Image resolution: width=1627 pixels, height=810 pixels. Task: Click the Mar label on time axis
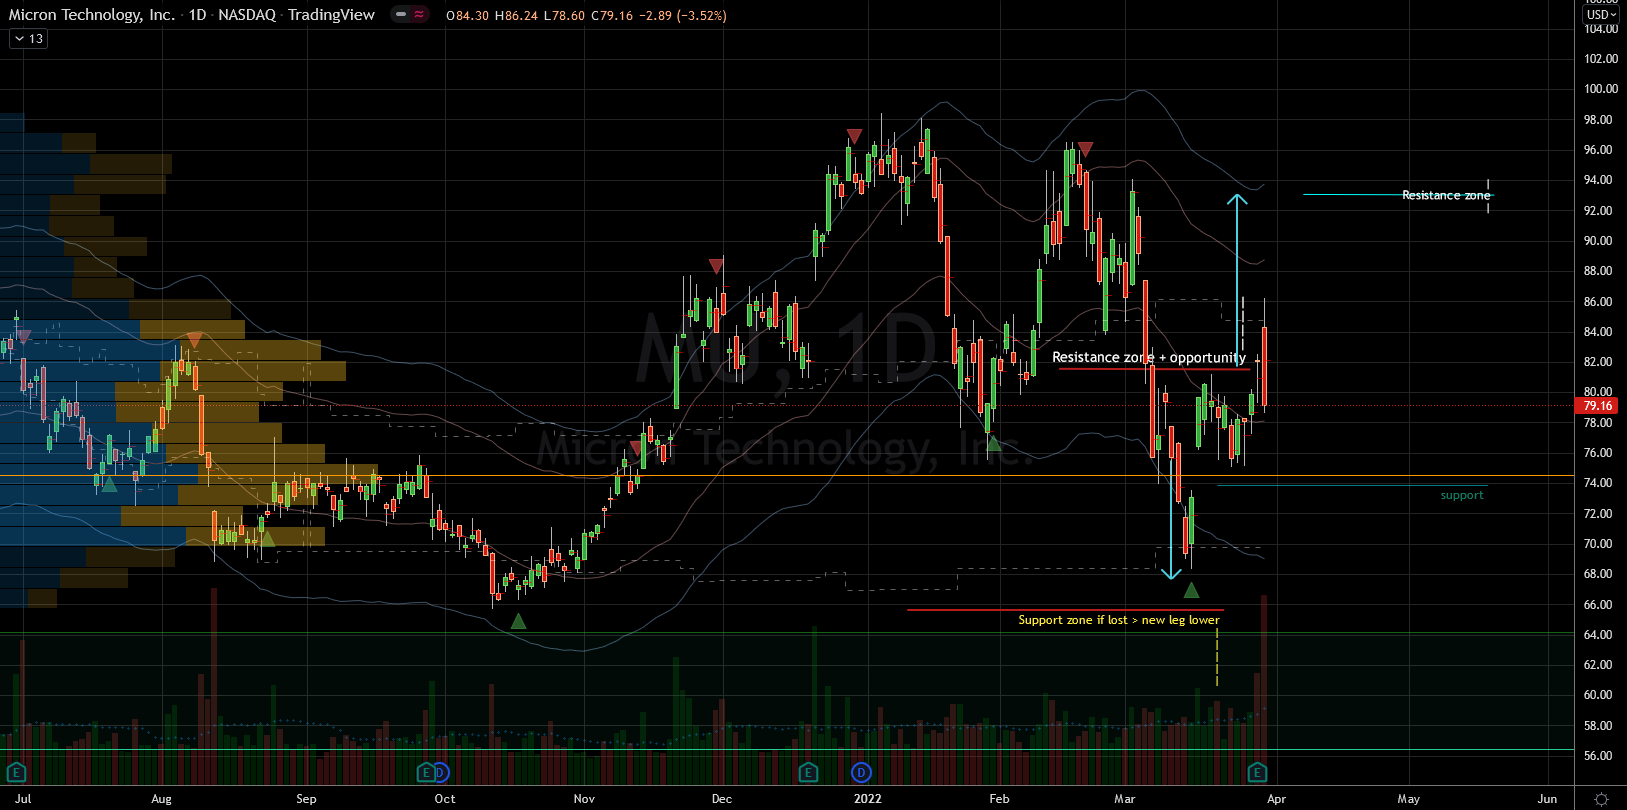click(x=1125, y=799)
